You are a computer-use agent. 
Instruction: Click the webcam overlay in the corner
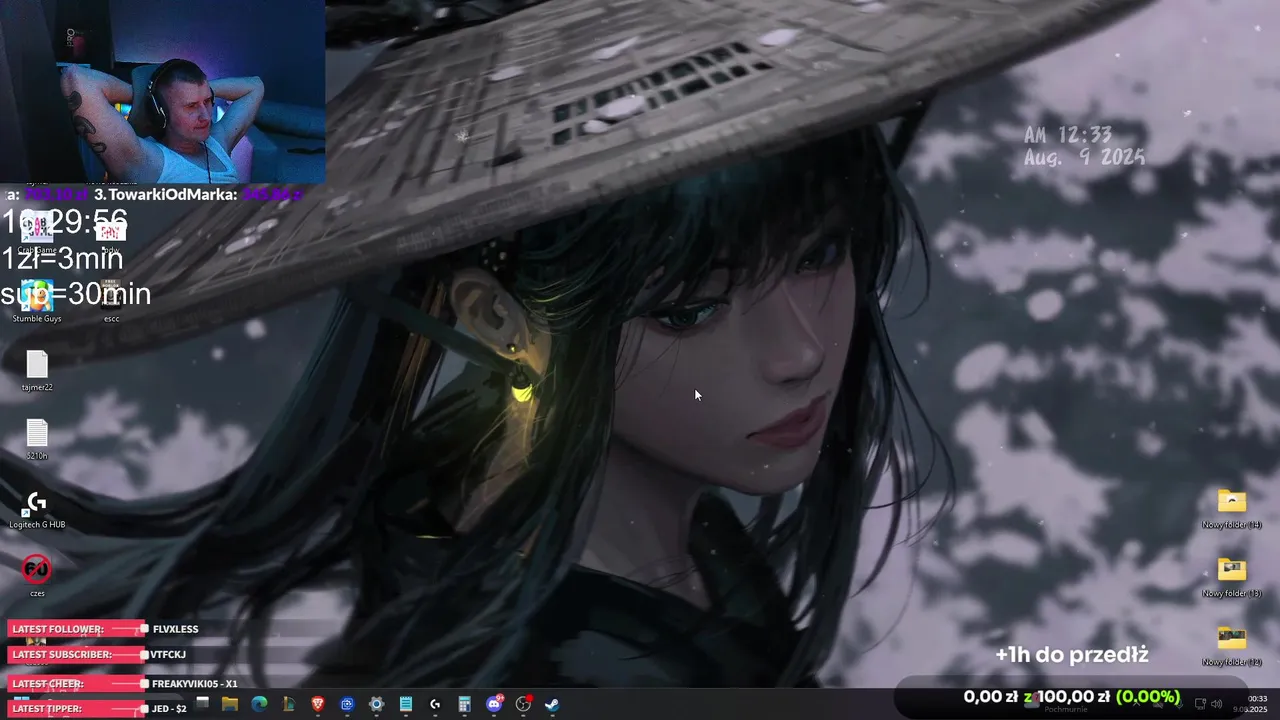pos(162,92)
